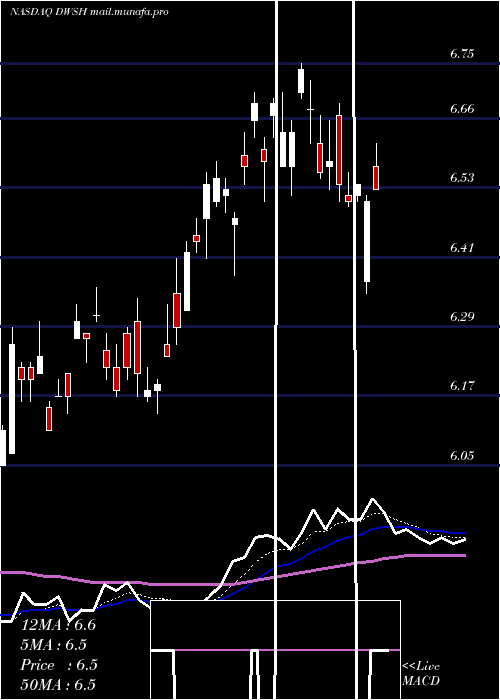
Task: Click the 12MA : 6.6 legend text
Action: [x=58, y=625]
